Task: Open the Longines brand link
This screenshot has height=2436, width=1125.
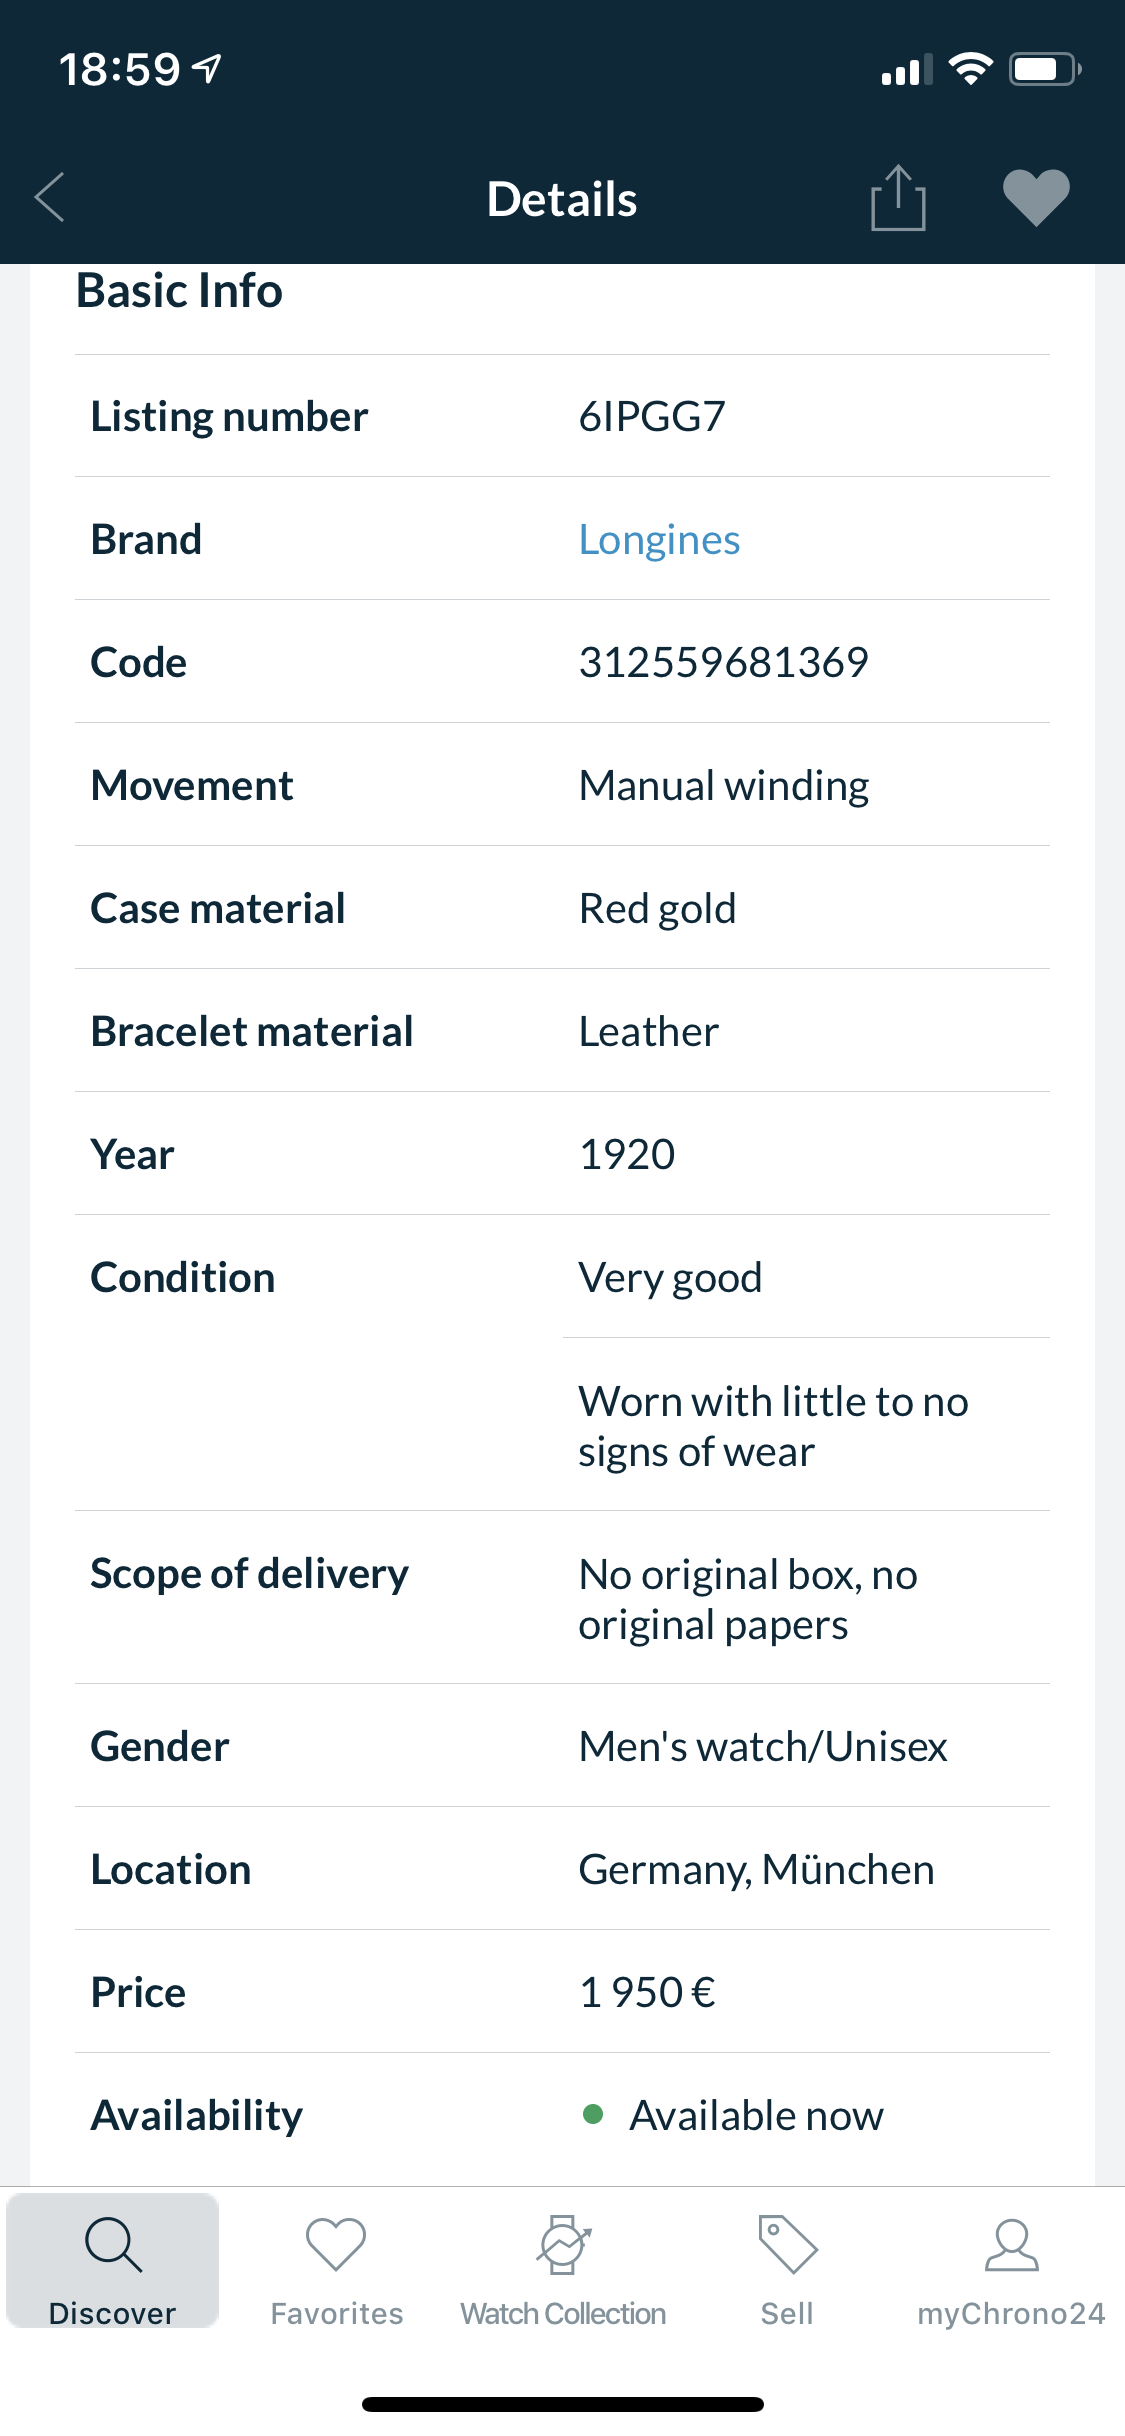Action: tap(659, 540)
